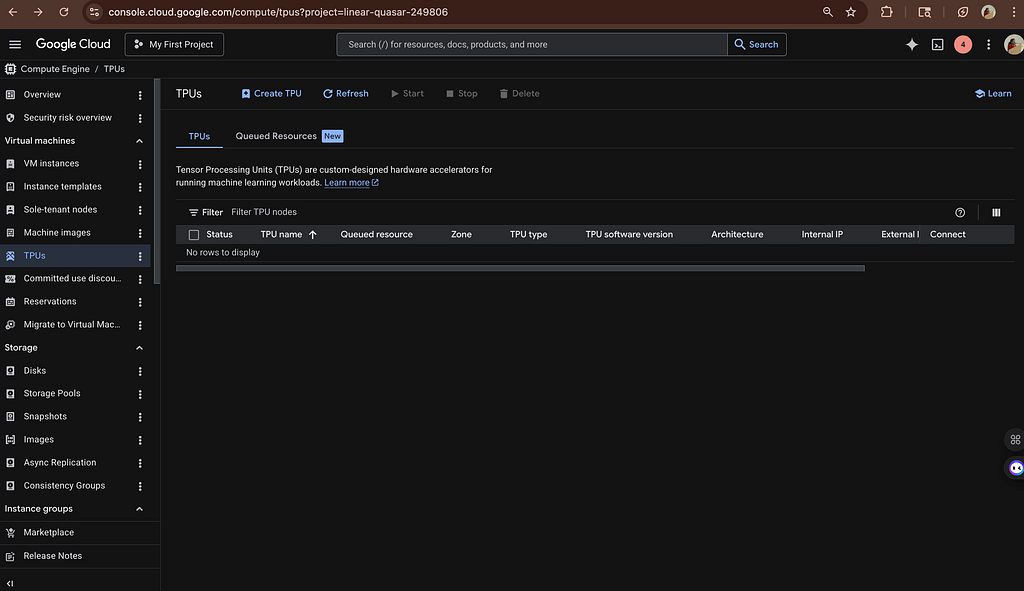Click the Zone column header

coord(461,234)
